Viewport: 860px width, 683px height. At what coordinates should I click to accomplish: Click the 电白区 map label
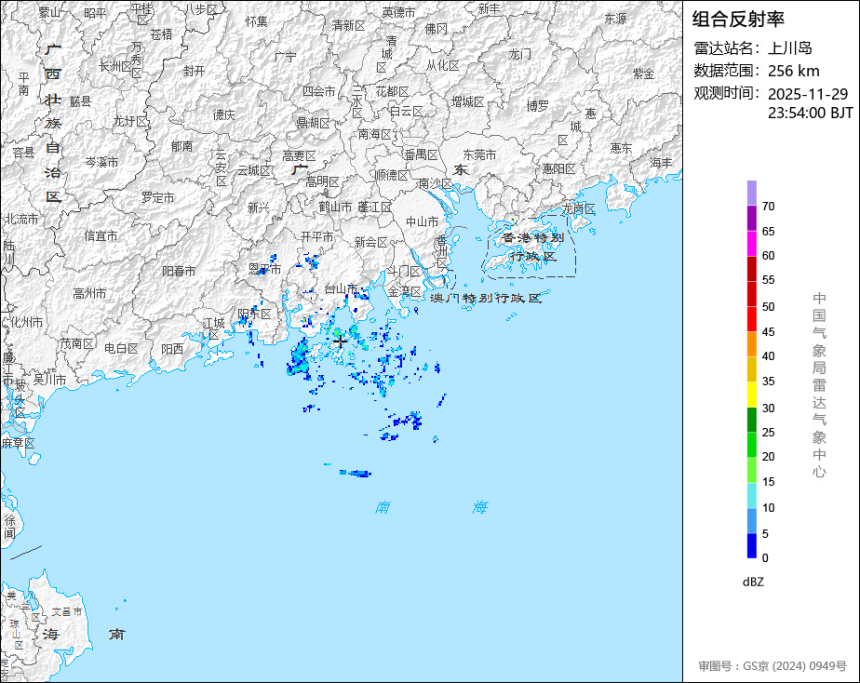pyautogui.click(x=121, y=348)
